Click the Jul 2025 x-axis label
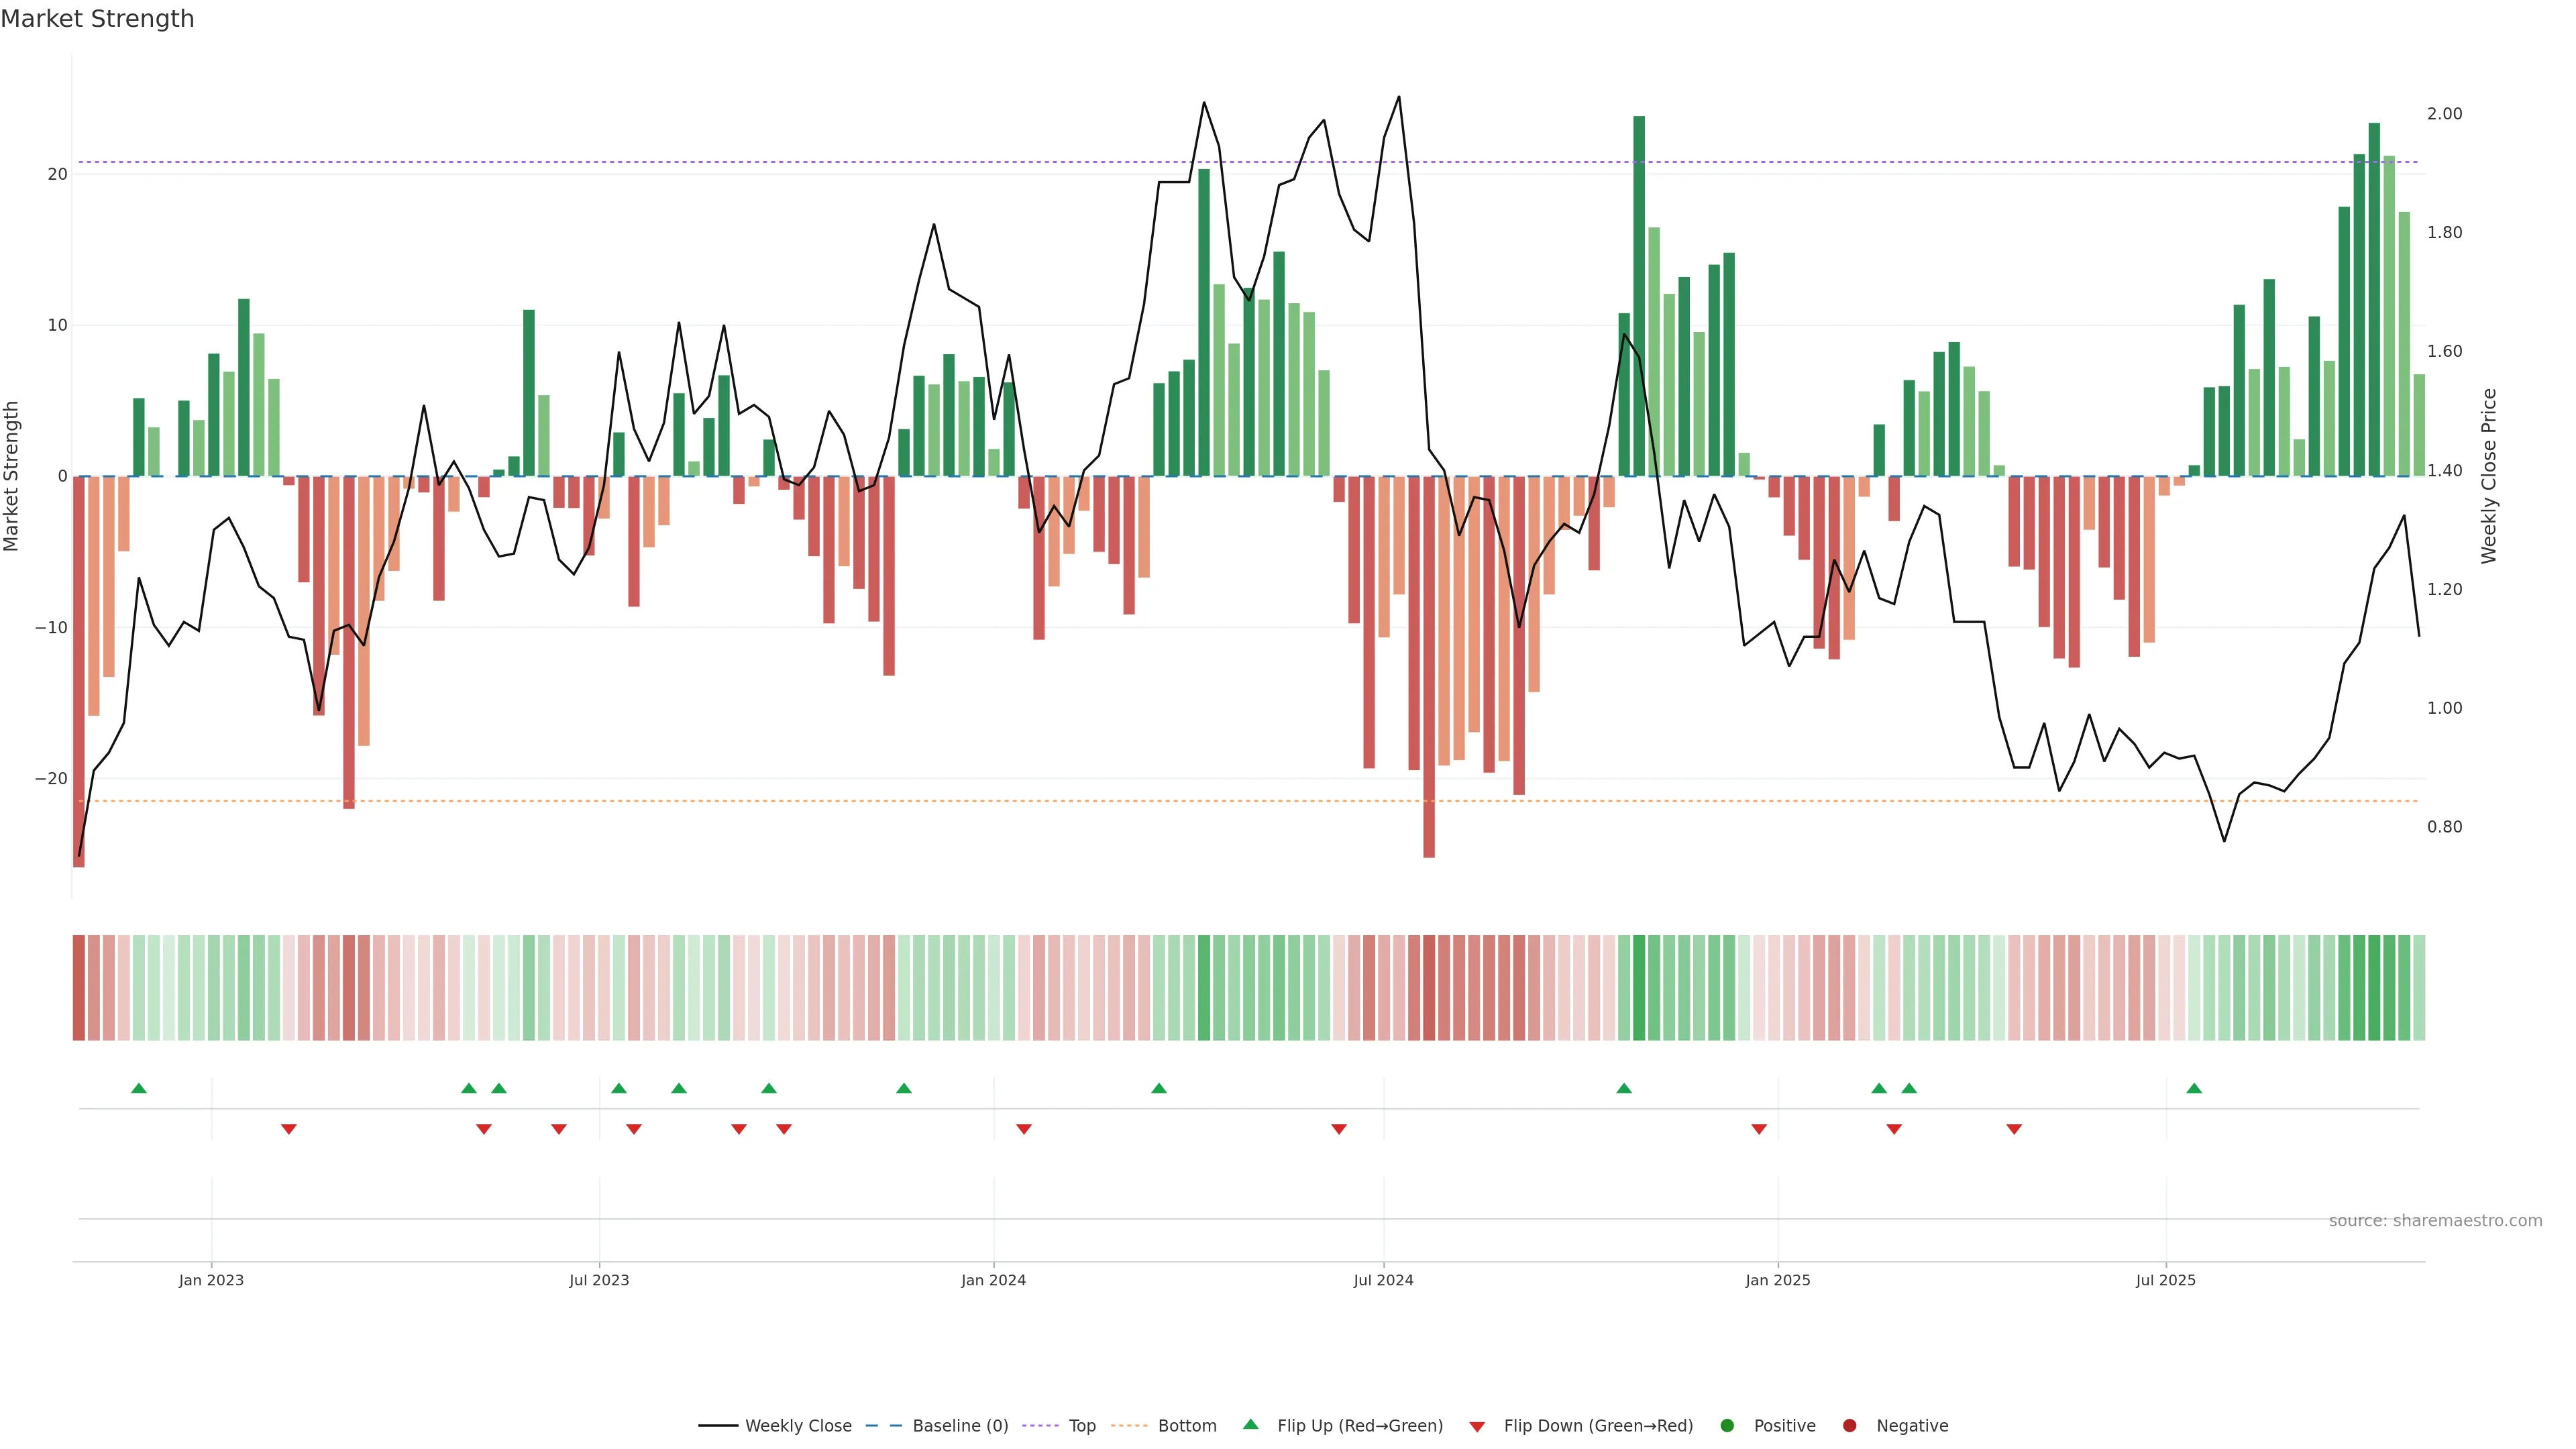The width and height of the screenshot is (2576, 1449). point(2165,1280)
